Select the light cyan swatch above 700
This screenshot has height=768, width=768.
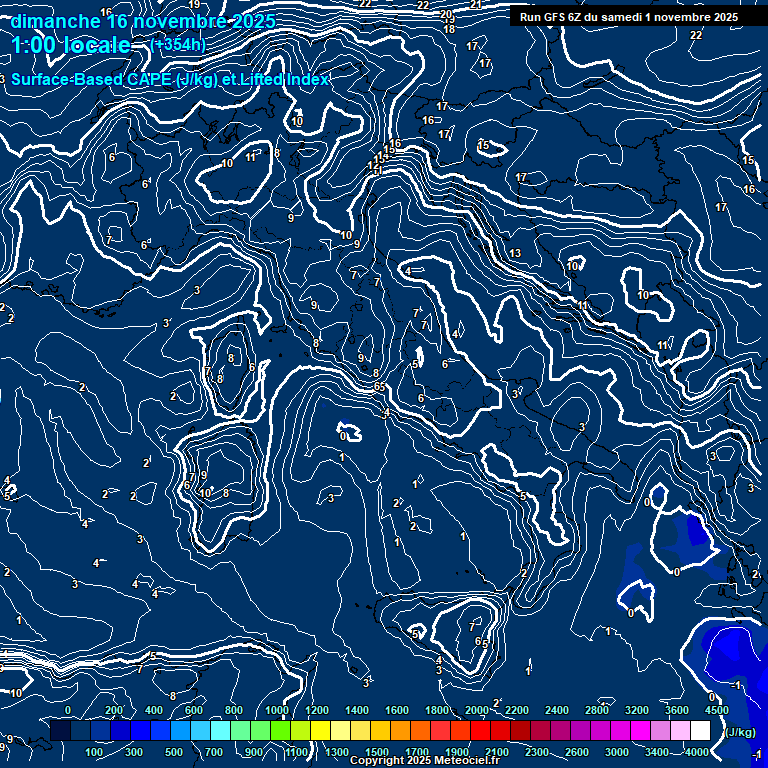coord(220,730)
